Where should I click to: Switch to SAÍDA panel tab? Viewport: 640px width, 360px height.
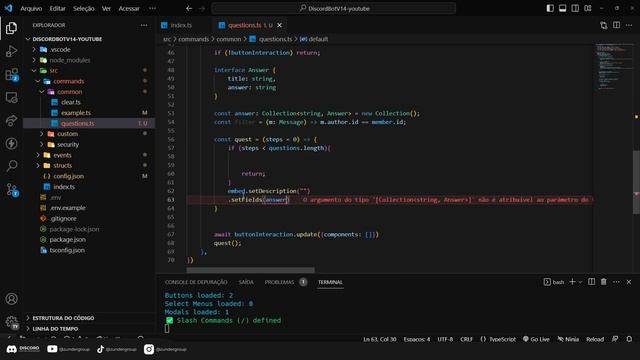246,282
